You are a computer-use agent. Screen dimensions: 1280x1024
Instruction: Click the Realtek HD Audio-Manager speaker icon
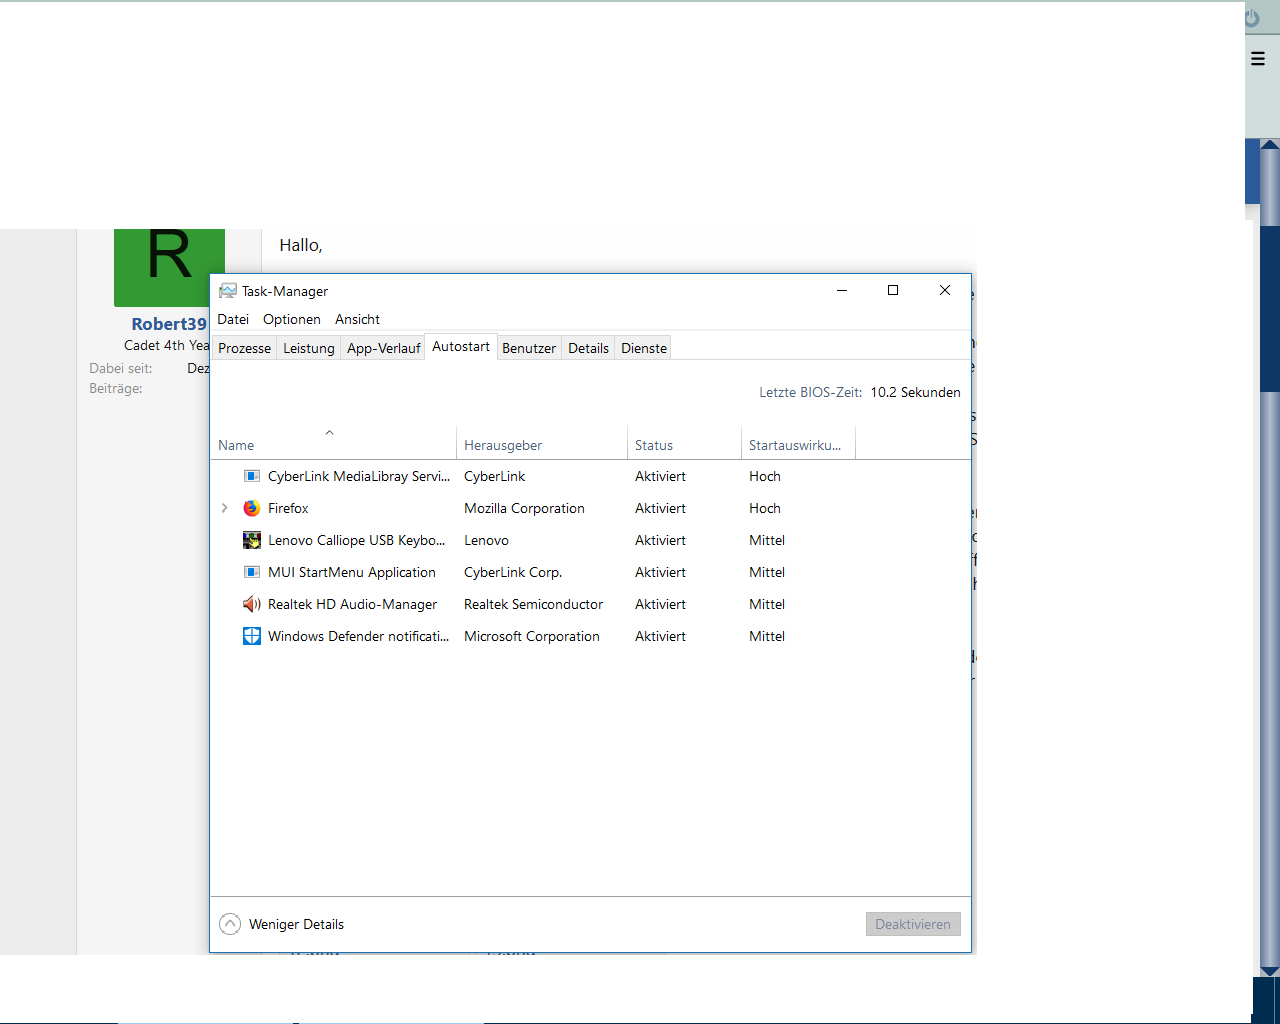point(252,604)
